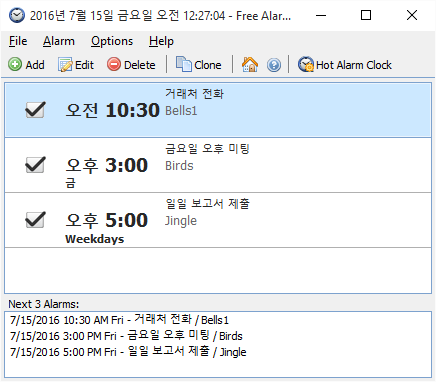Click the Edit alarm pencil icon
This screenshot has width=436, height=382.
click(x=65, y=64)
